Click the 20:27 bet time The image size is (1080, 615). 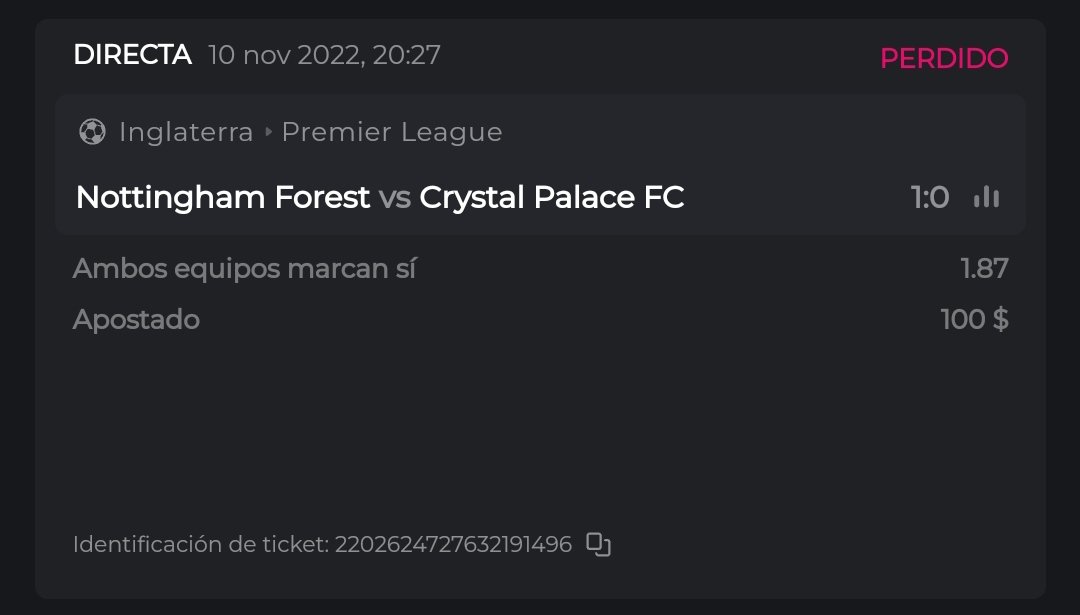(407, 55)
